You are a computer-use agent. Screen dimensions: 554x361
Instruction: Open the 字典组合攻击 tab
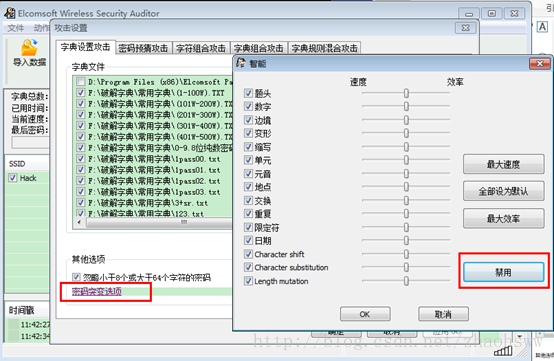tap(259, 48)
